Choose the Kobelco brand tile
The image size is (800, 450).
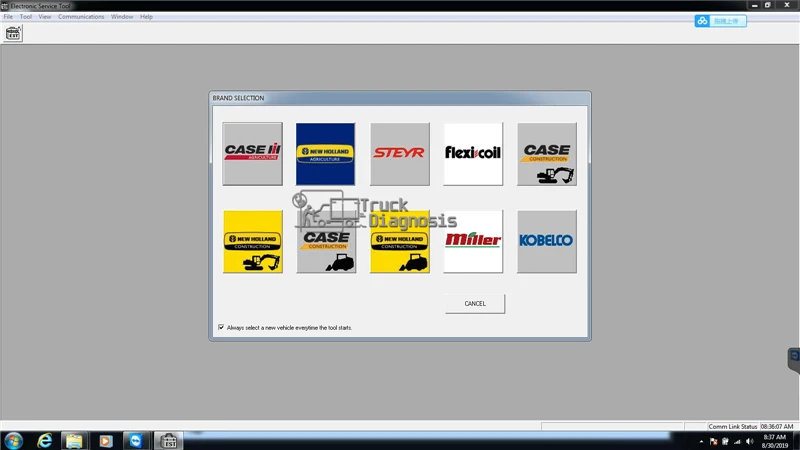pos(547,241)
